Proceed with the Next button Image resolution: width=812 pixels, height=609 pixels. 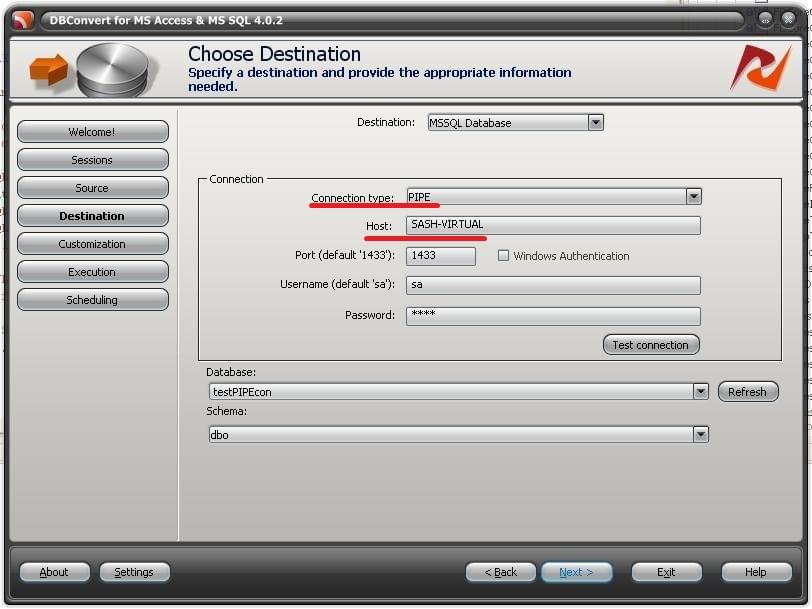click(576, 572)
